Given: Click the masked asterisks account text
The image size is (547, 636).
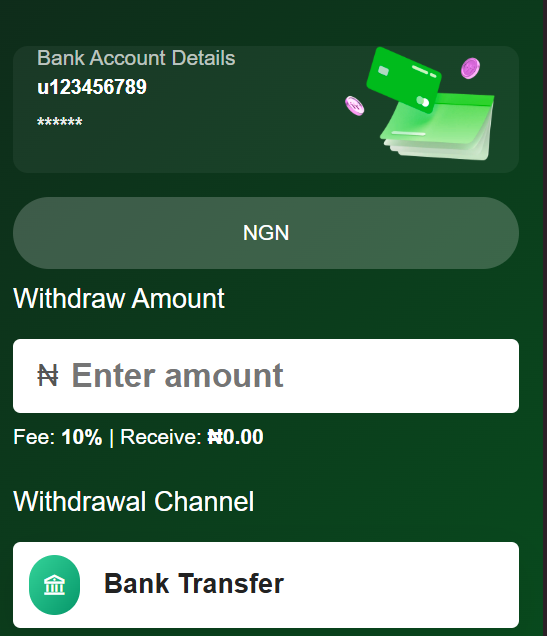Looking at the screenshot, I should click(60, 121).
